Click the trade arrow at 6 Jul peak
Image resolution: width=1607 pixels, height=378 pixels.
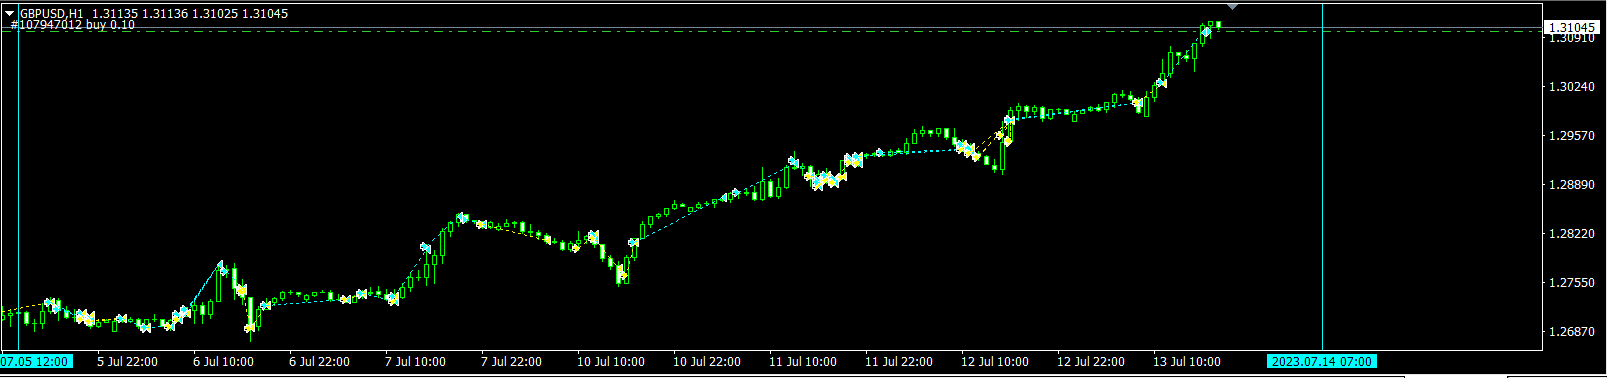pyautogui.click(x=222, y=267)
